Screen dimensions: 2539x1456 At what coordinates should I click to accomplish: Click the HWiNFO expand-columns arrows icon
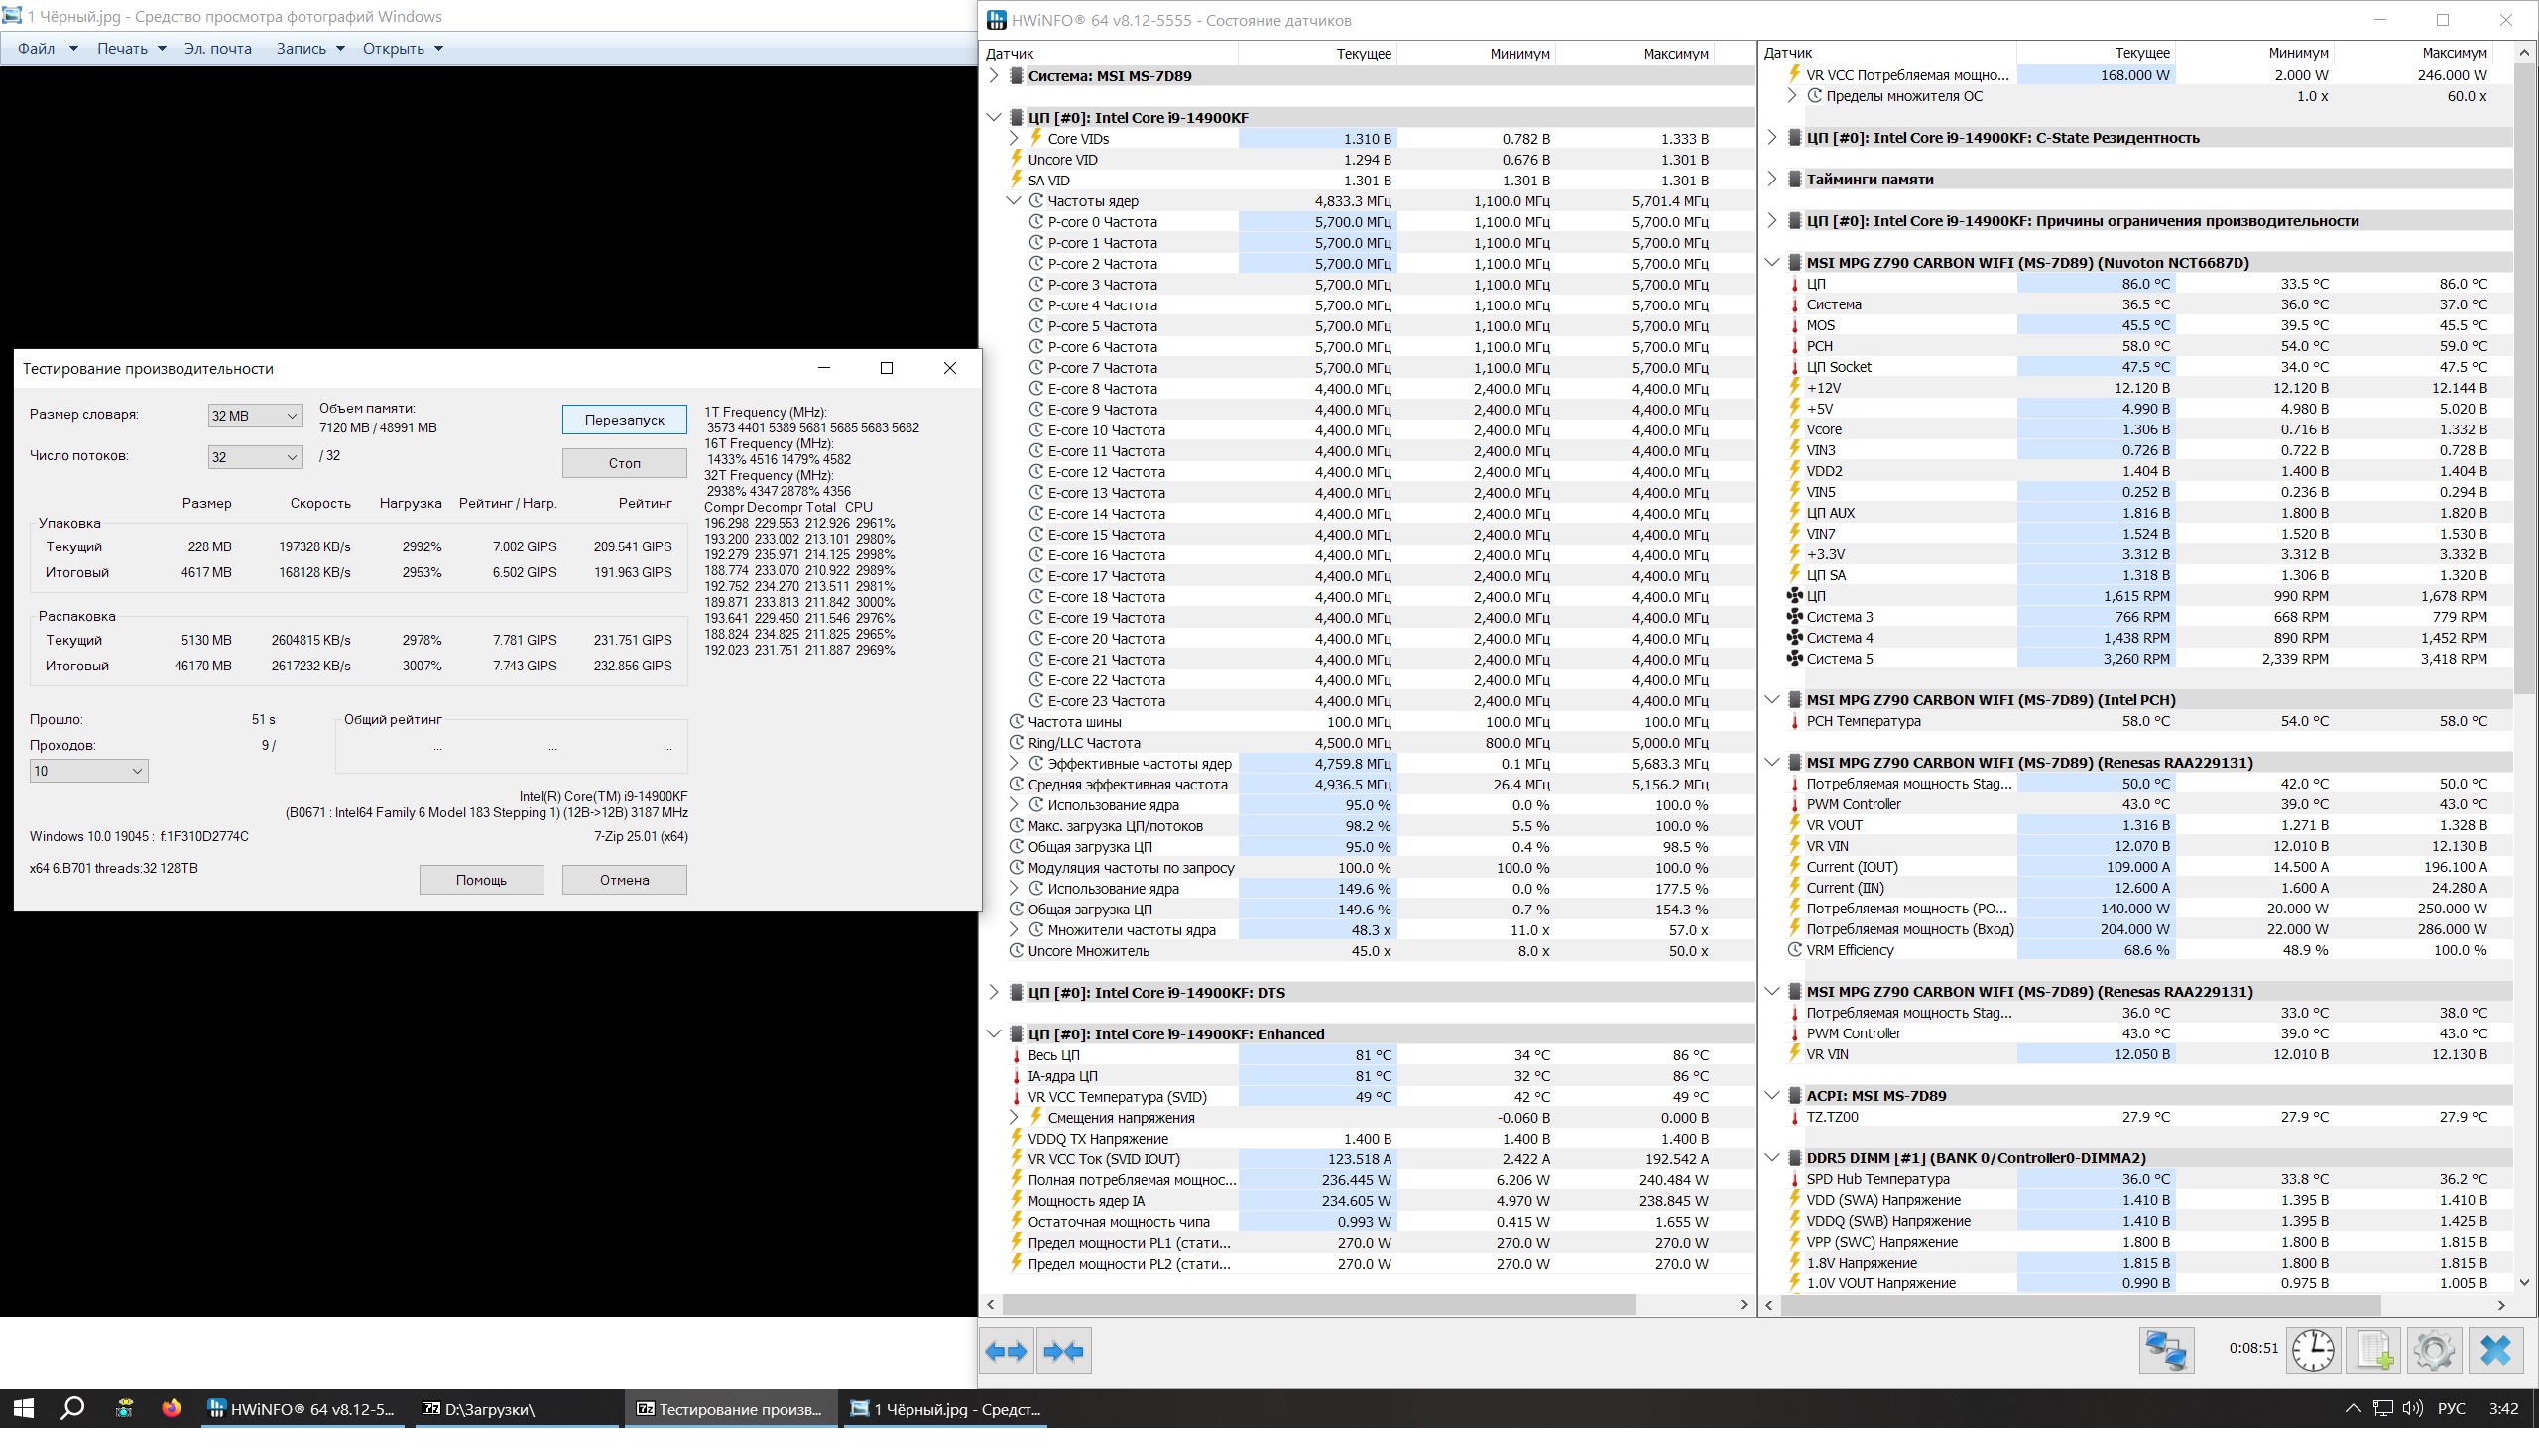[1005, 1351]
